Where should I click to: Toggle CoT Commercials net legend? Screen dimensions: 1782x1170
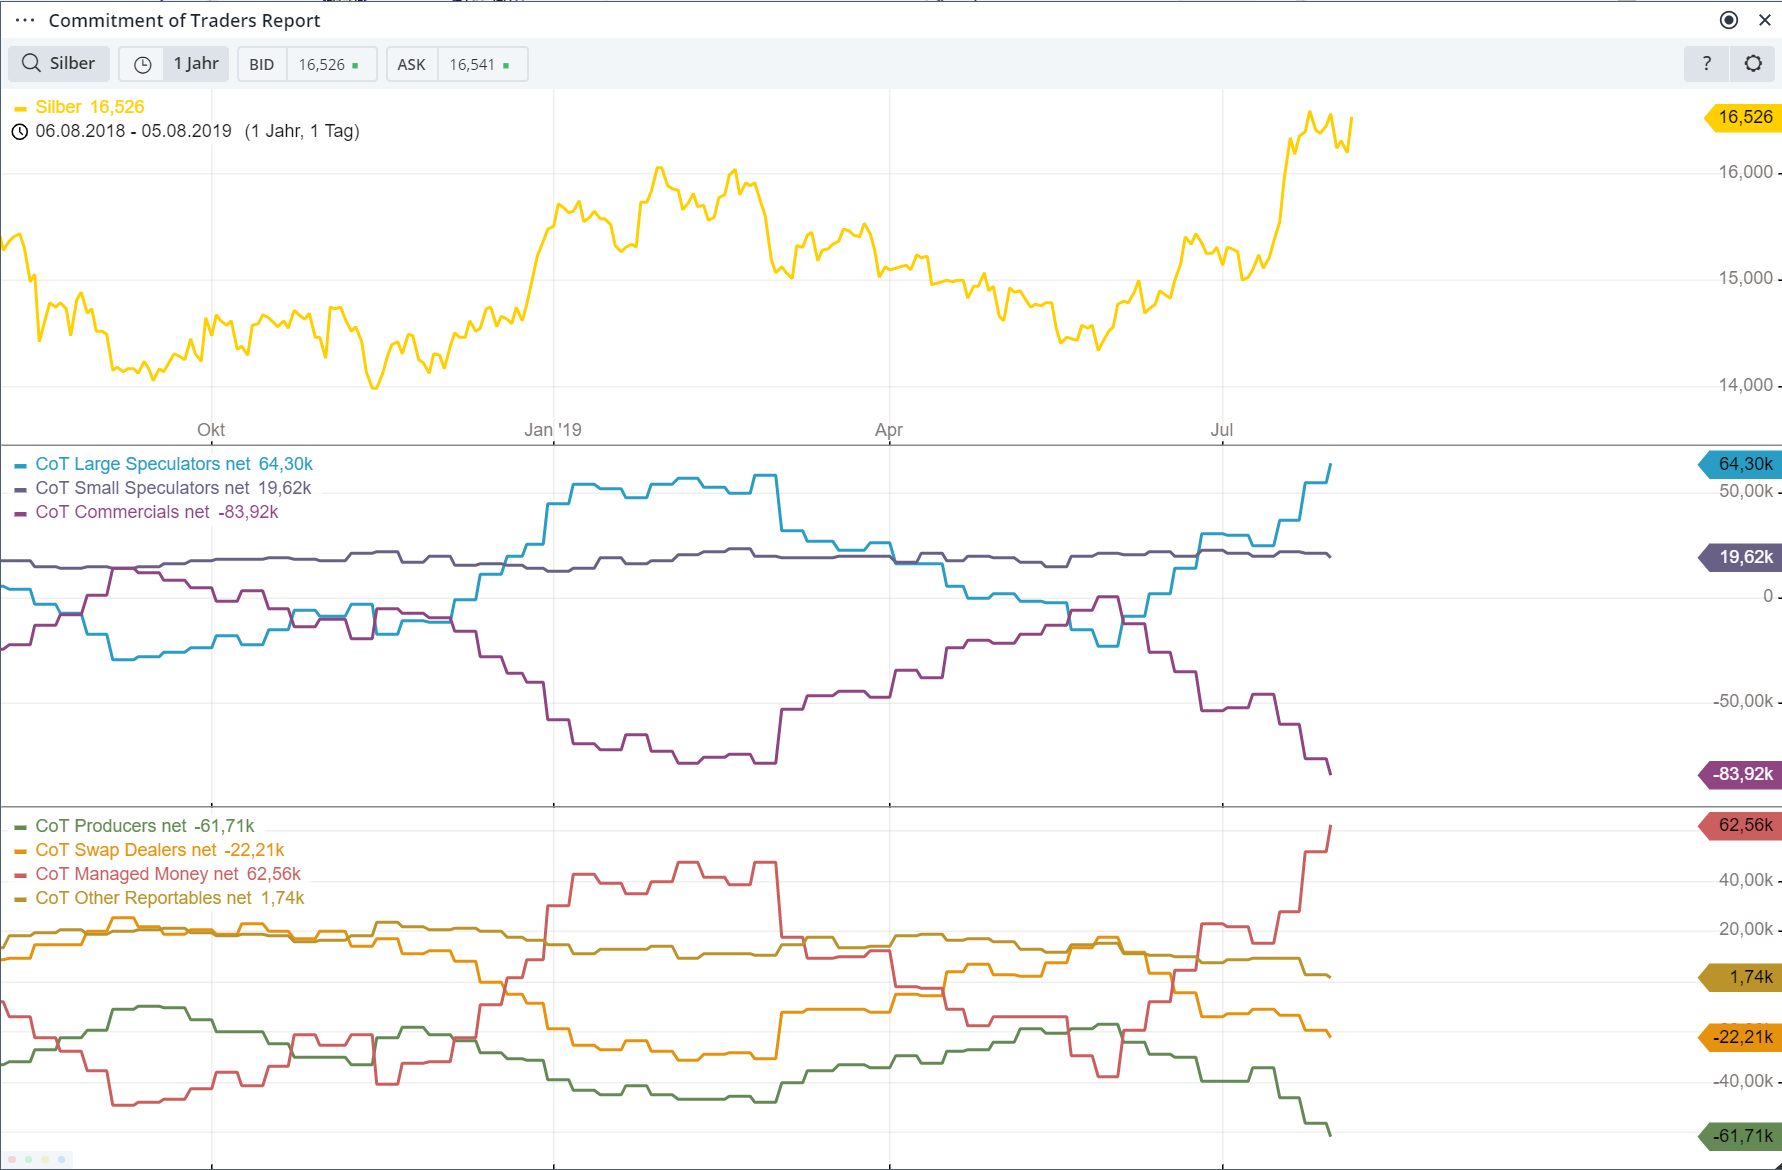[x=146, y=512]
